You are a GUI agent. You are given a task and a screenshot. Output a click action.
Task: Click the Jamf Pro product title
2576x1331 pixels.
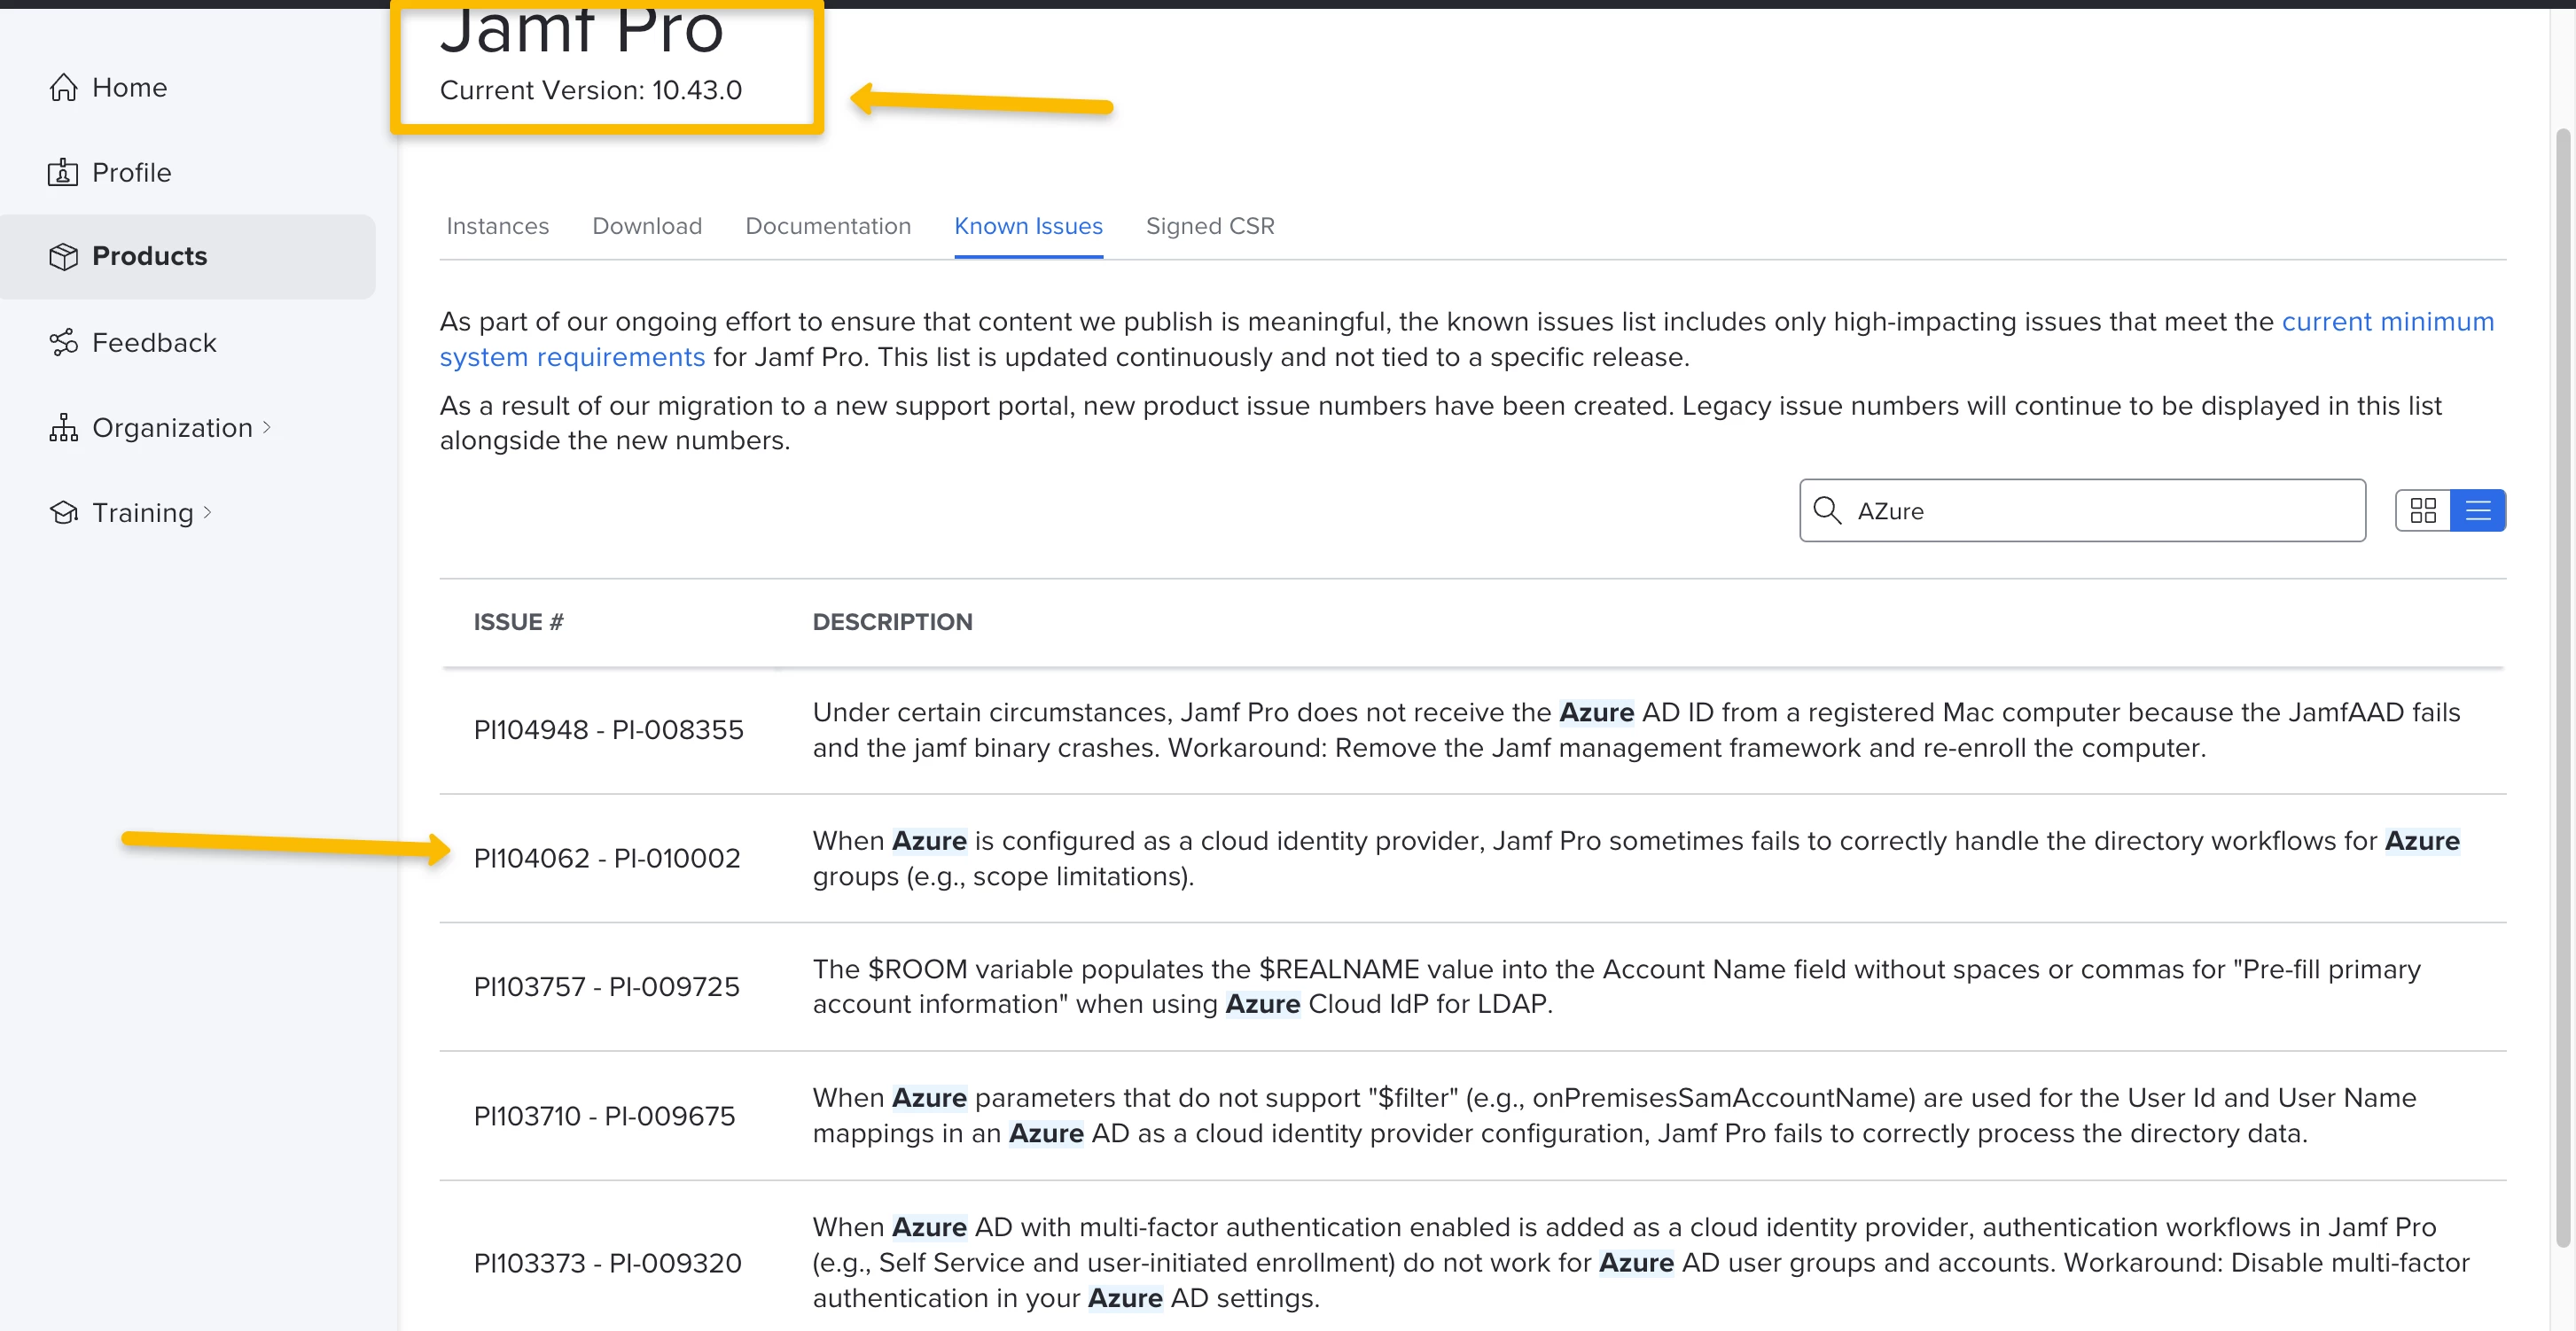(x=581, y=30)
